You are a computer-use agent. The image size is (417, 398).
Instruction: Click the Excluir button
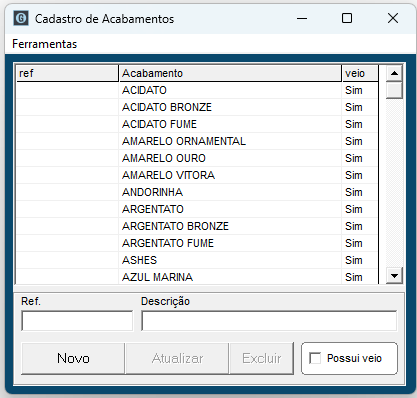click(262, 358)
